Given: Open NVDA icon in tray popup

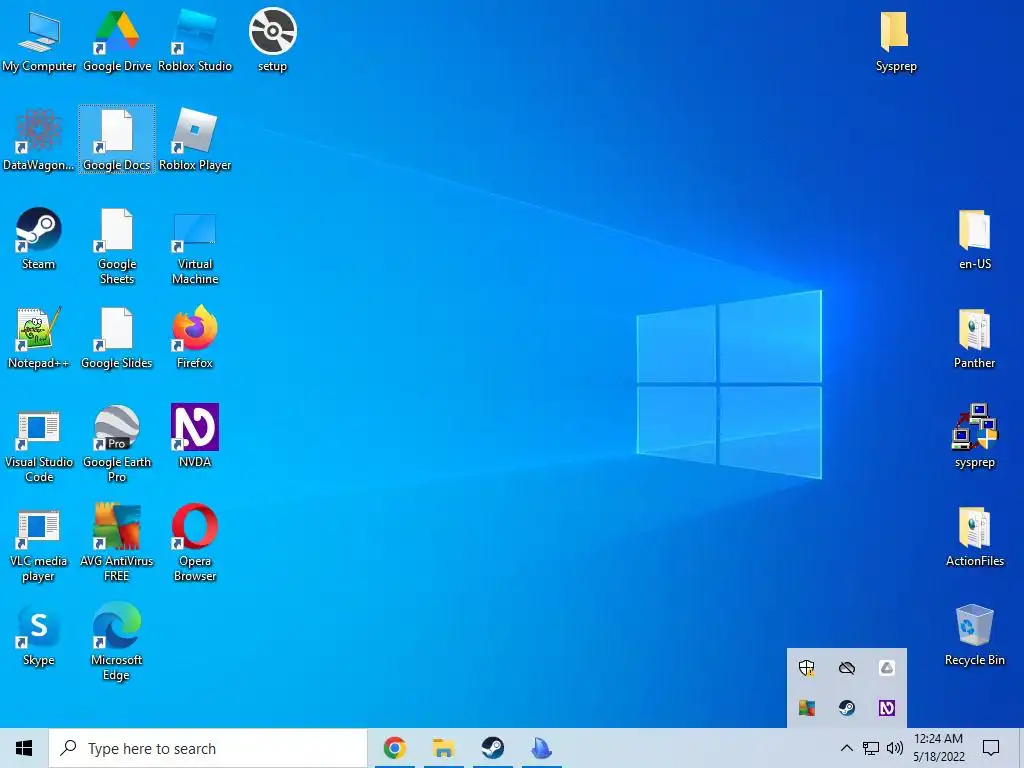Looking at the screenshot, I should coord(886,708).
